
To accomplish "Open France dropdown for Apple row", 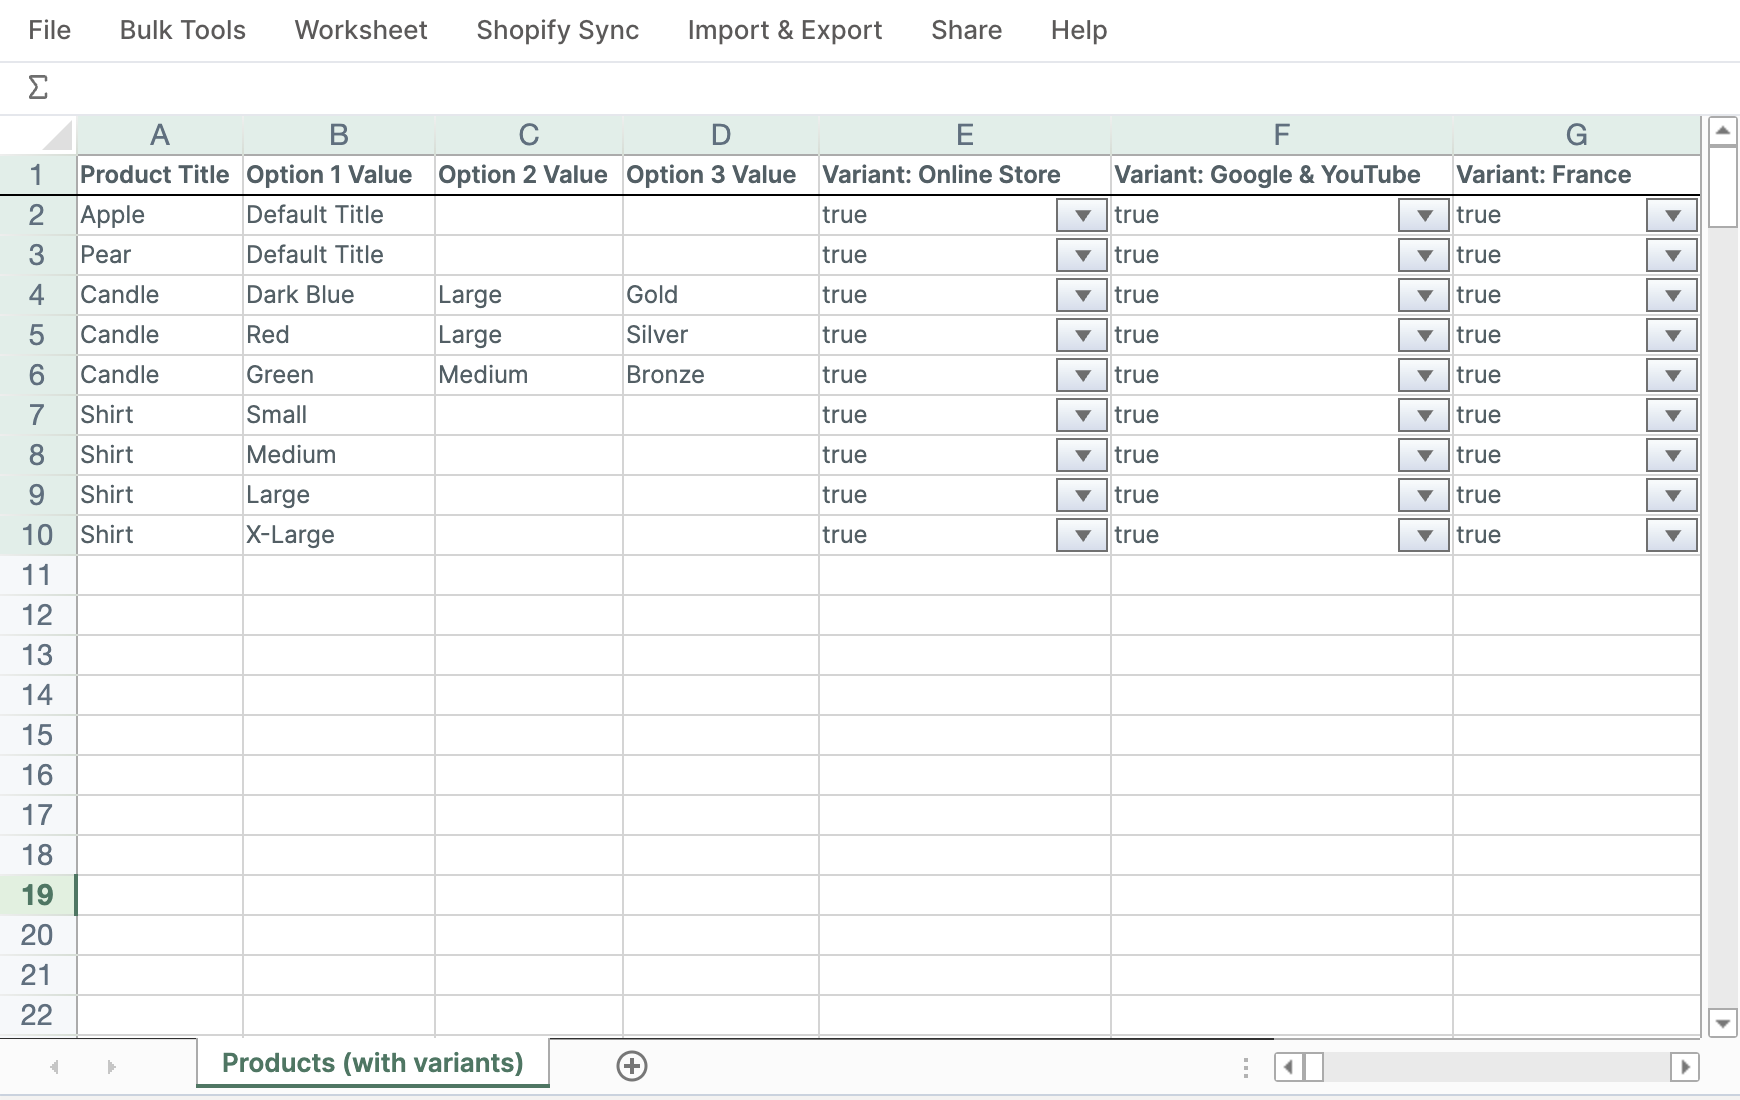I will pyautogui.click(x=1672, y=215).
